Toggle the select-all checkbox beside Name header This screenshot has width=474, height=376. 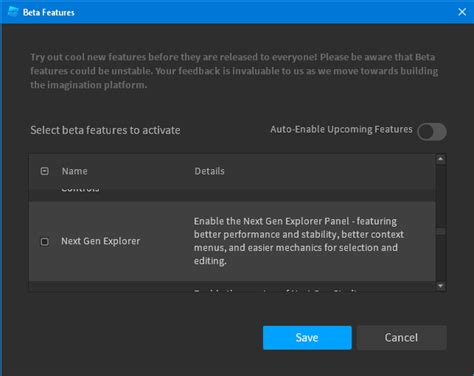[44, 171]
